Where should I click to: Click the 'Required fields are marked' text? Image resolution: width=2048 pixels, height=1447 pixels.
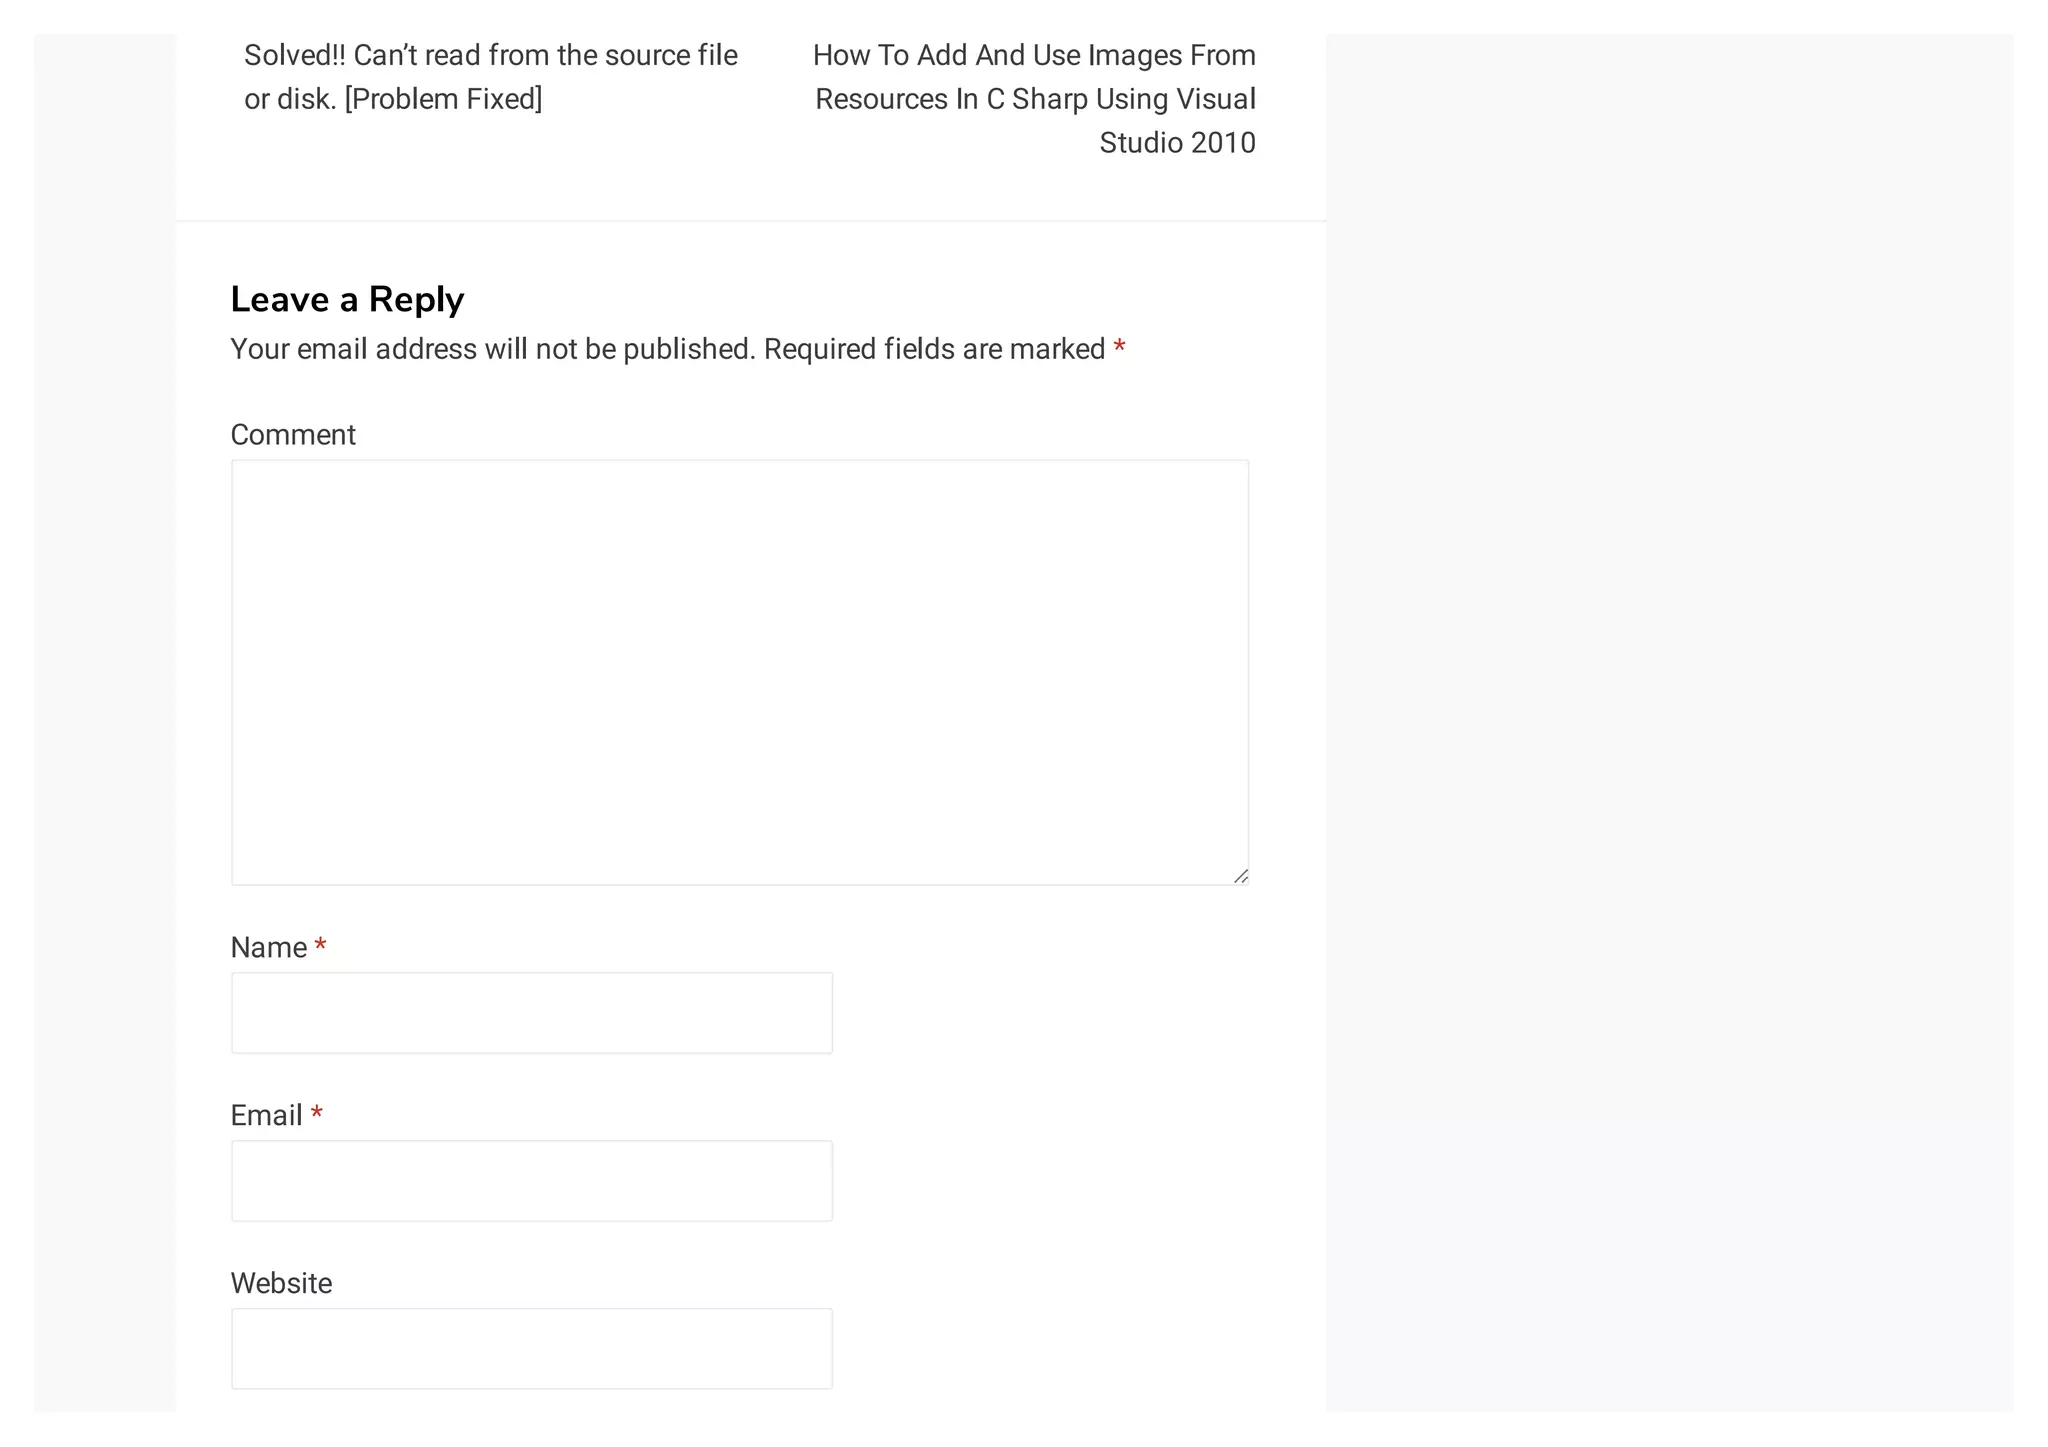click(934, 349)
